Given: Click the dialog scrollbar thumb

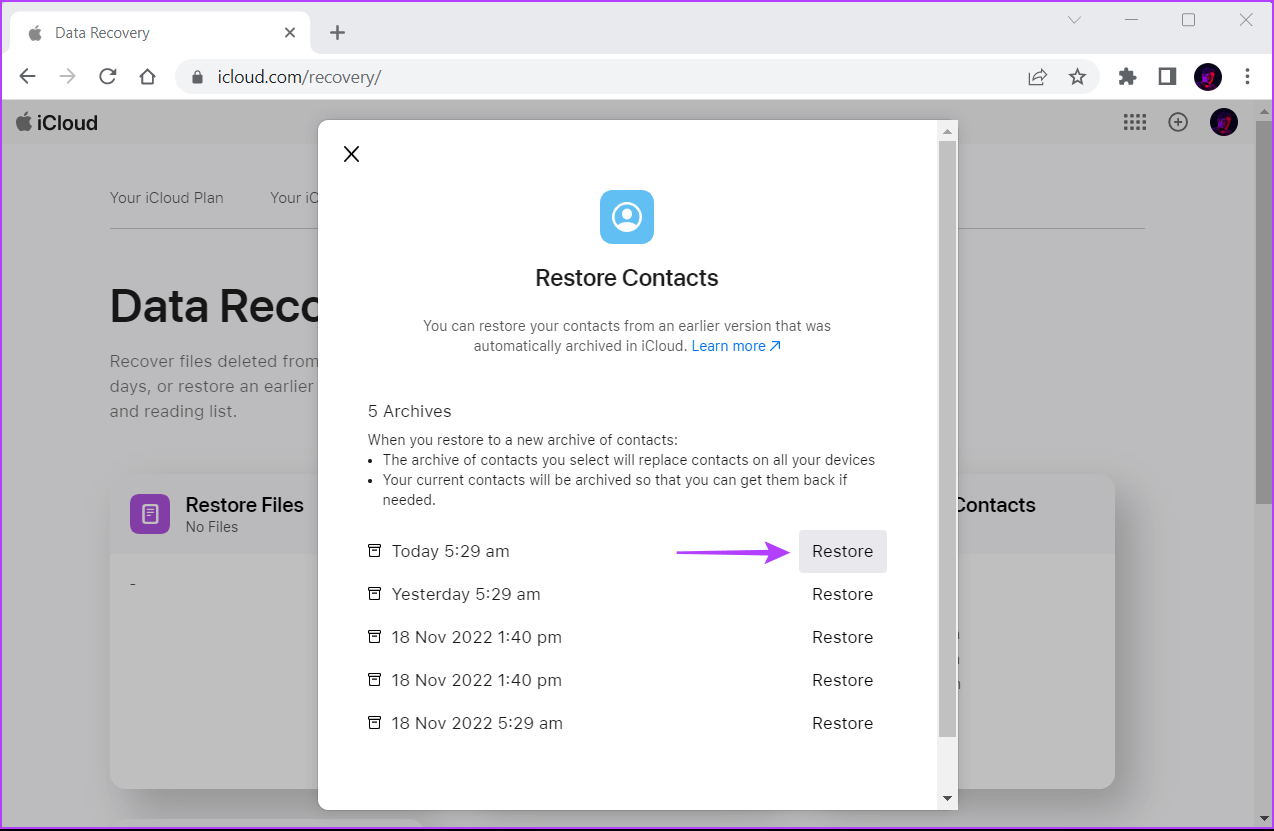Looking at the screenshot, I should (x=948, y=439).
